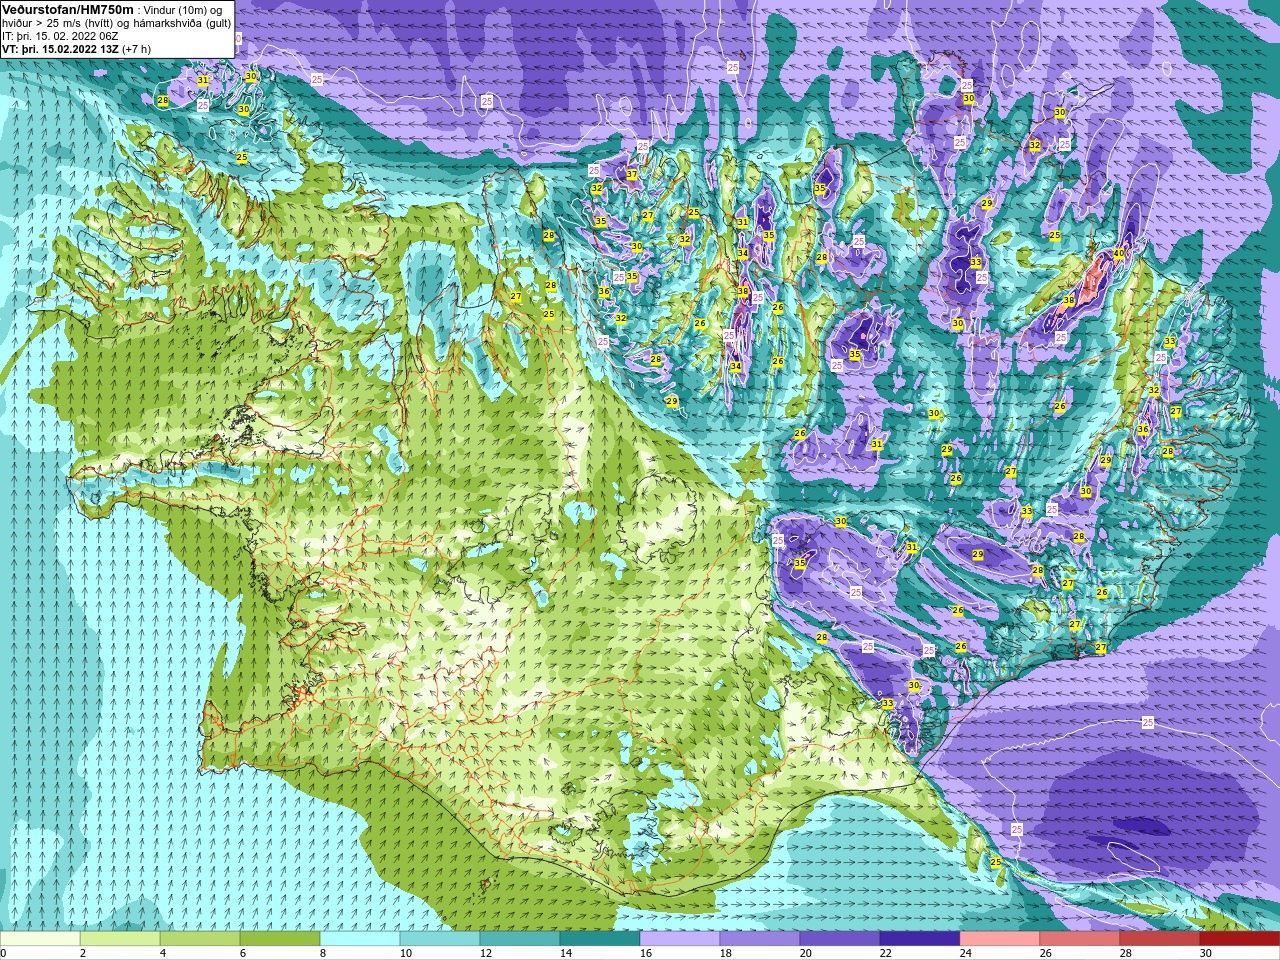
Task: Click legend scale tick label 16
Action: pyautogui.click(x=646, y=953)
